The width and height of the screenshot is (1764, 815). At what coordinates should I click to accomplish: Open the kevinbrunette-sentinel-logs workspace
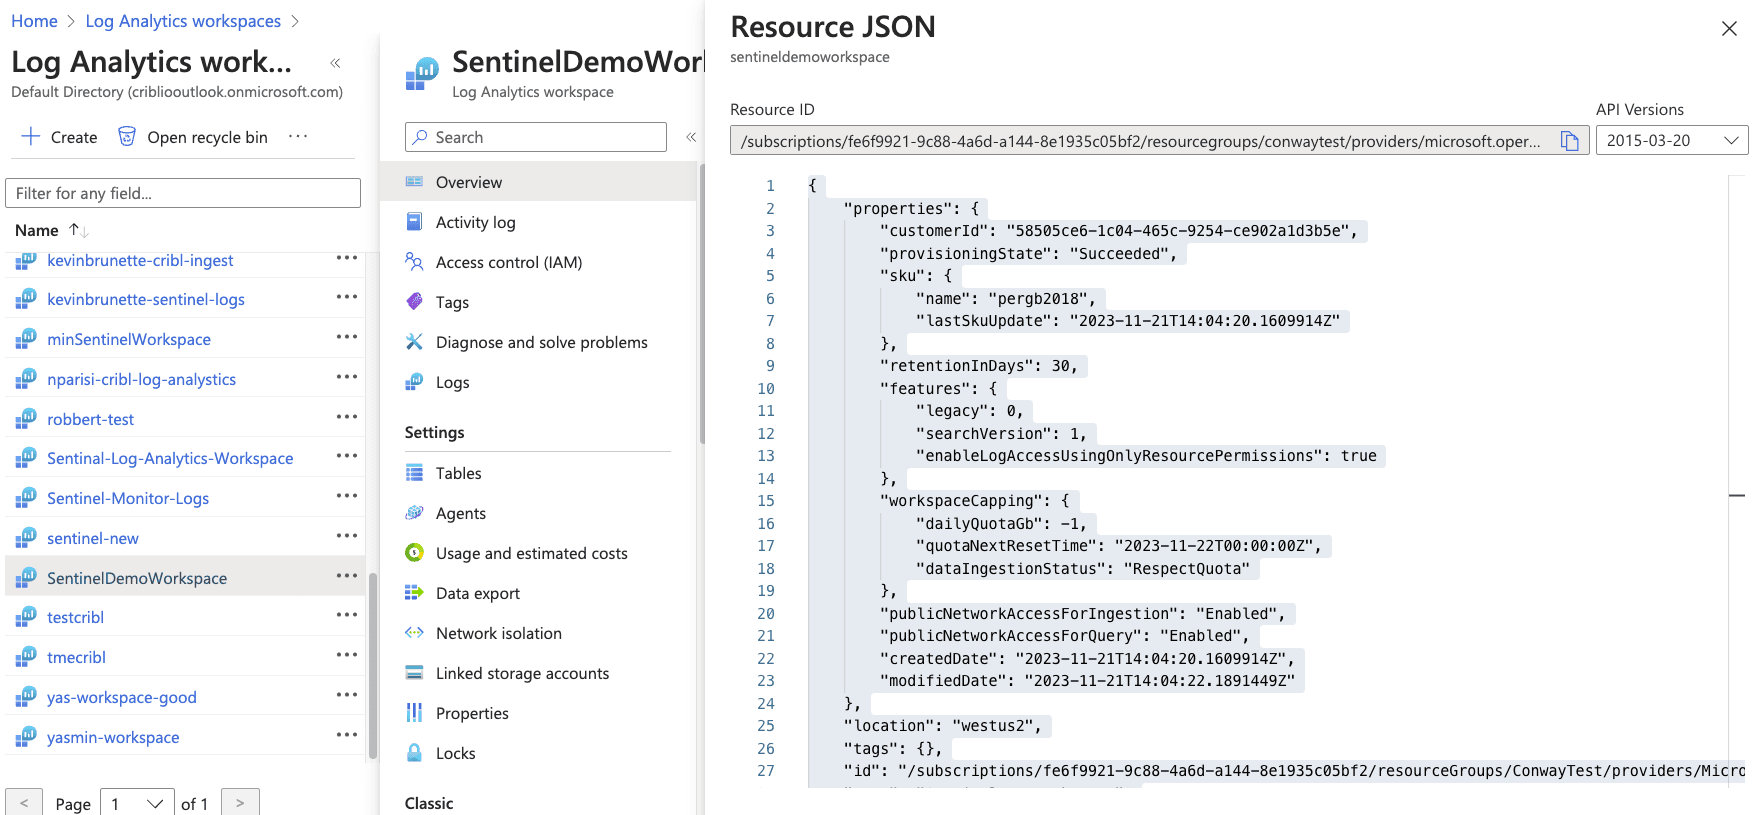[x=146, y=299]
